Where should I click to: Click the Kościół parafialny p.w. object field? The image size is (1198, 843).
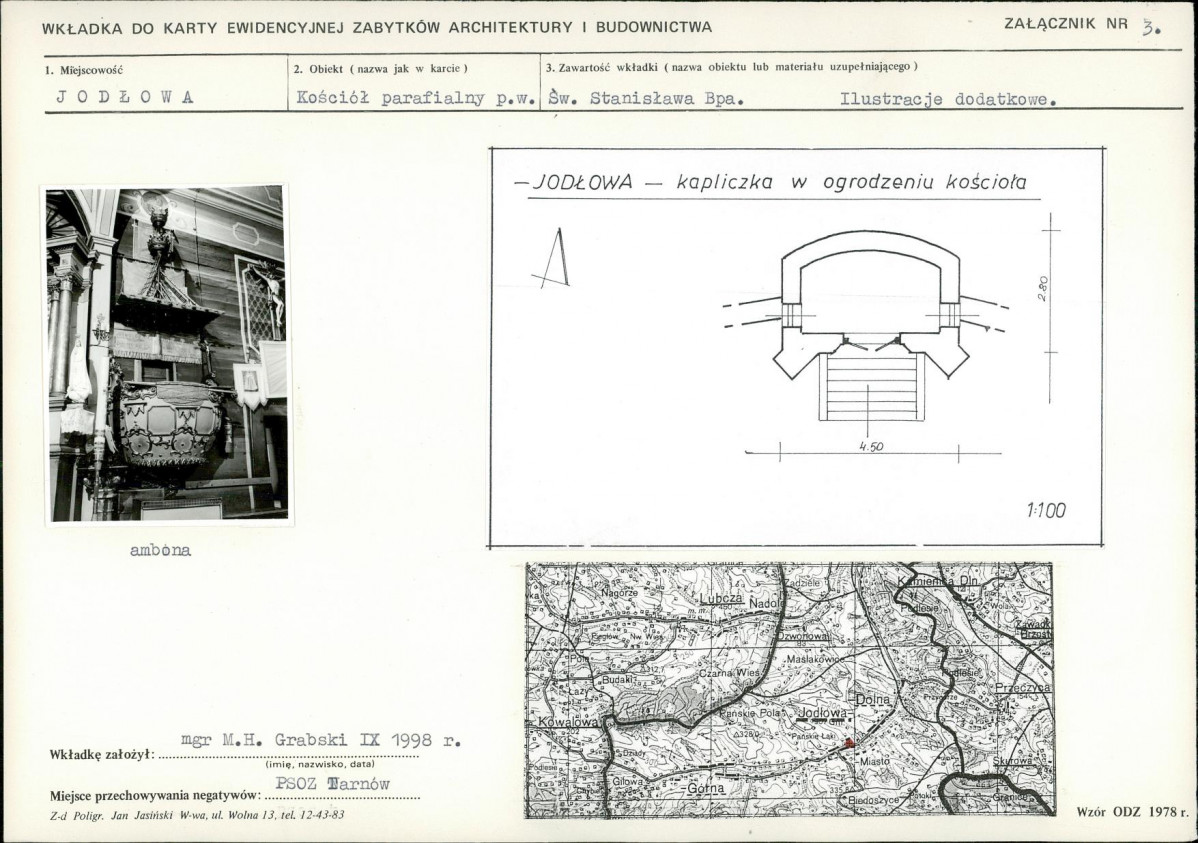pos(414,99)
